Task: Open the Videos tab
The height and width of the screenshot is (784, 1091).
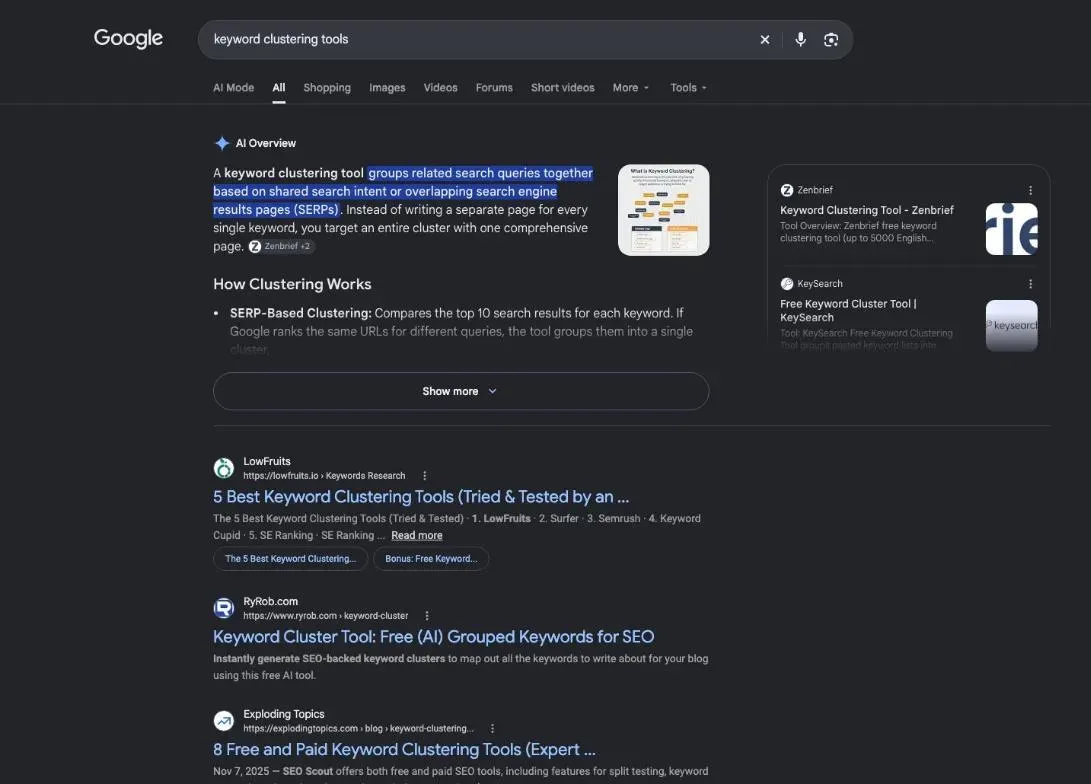Action: pos(440,88)
